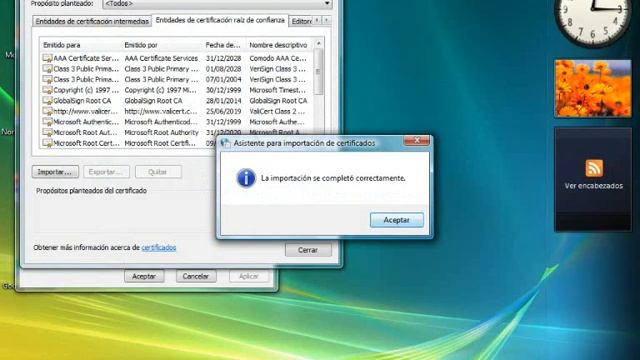Click the left tab scroll arrow
This screenshot has height=360, width=640.
pyautogui.click(x=318, y=20)
